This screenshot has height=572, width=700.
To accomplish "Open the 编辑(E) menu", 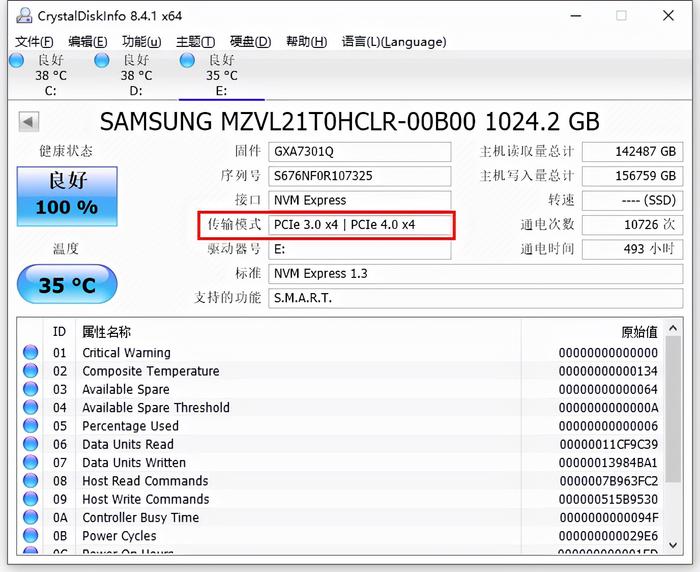I will point(88,42).
